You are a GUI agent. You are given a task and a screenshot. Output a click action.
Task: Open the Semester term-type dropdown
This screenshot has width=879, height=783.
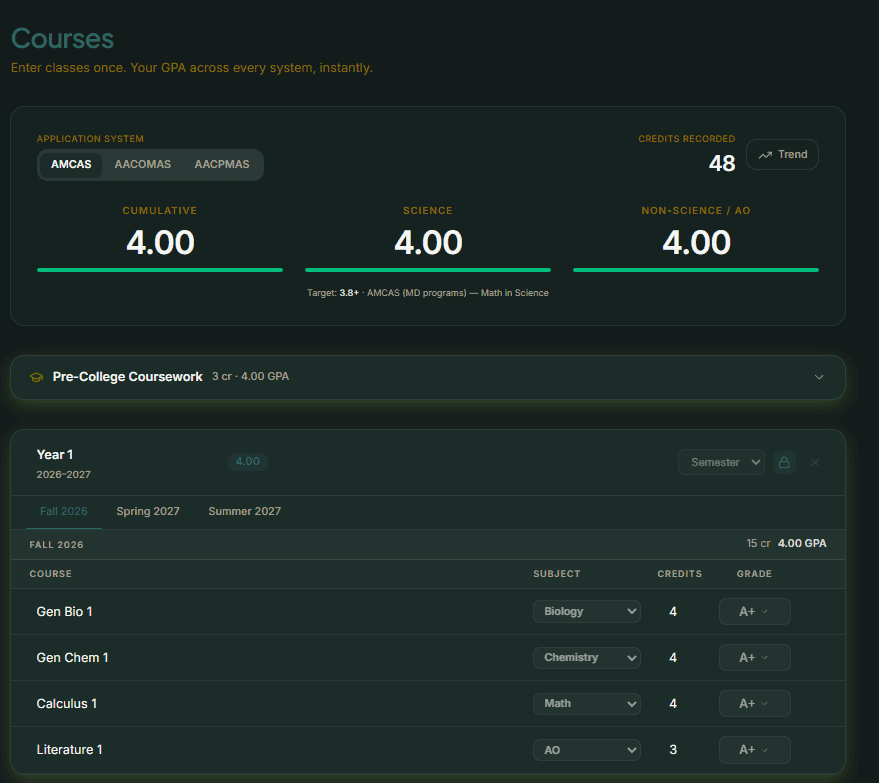coord(721,462)
